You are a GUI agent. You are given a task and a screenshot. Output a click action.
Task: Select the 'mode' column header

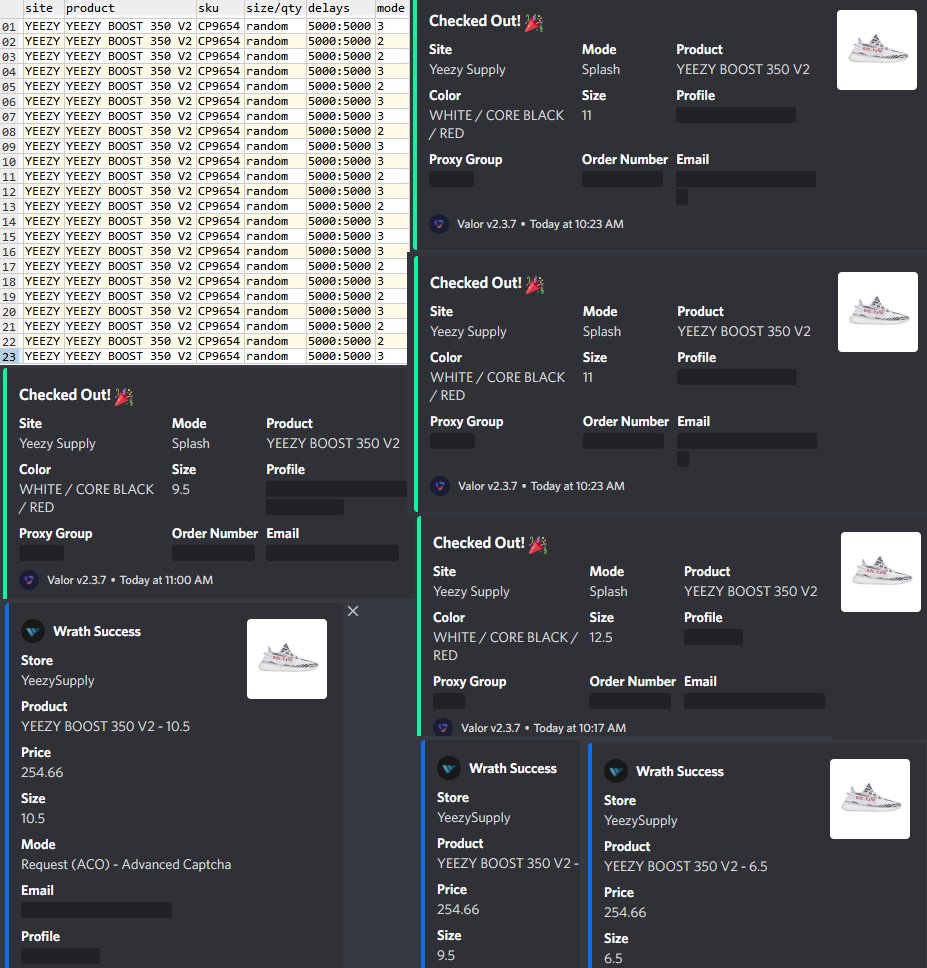click(391, 8)
